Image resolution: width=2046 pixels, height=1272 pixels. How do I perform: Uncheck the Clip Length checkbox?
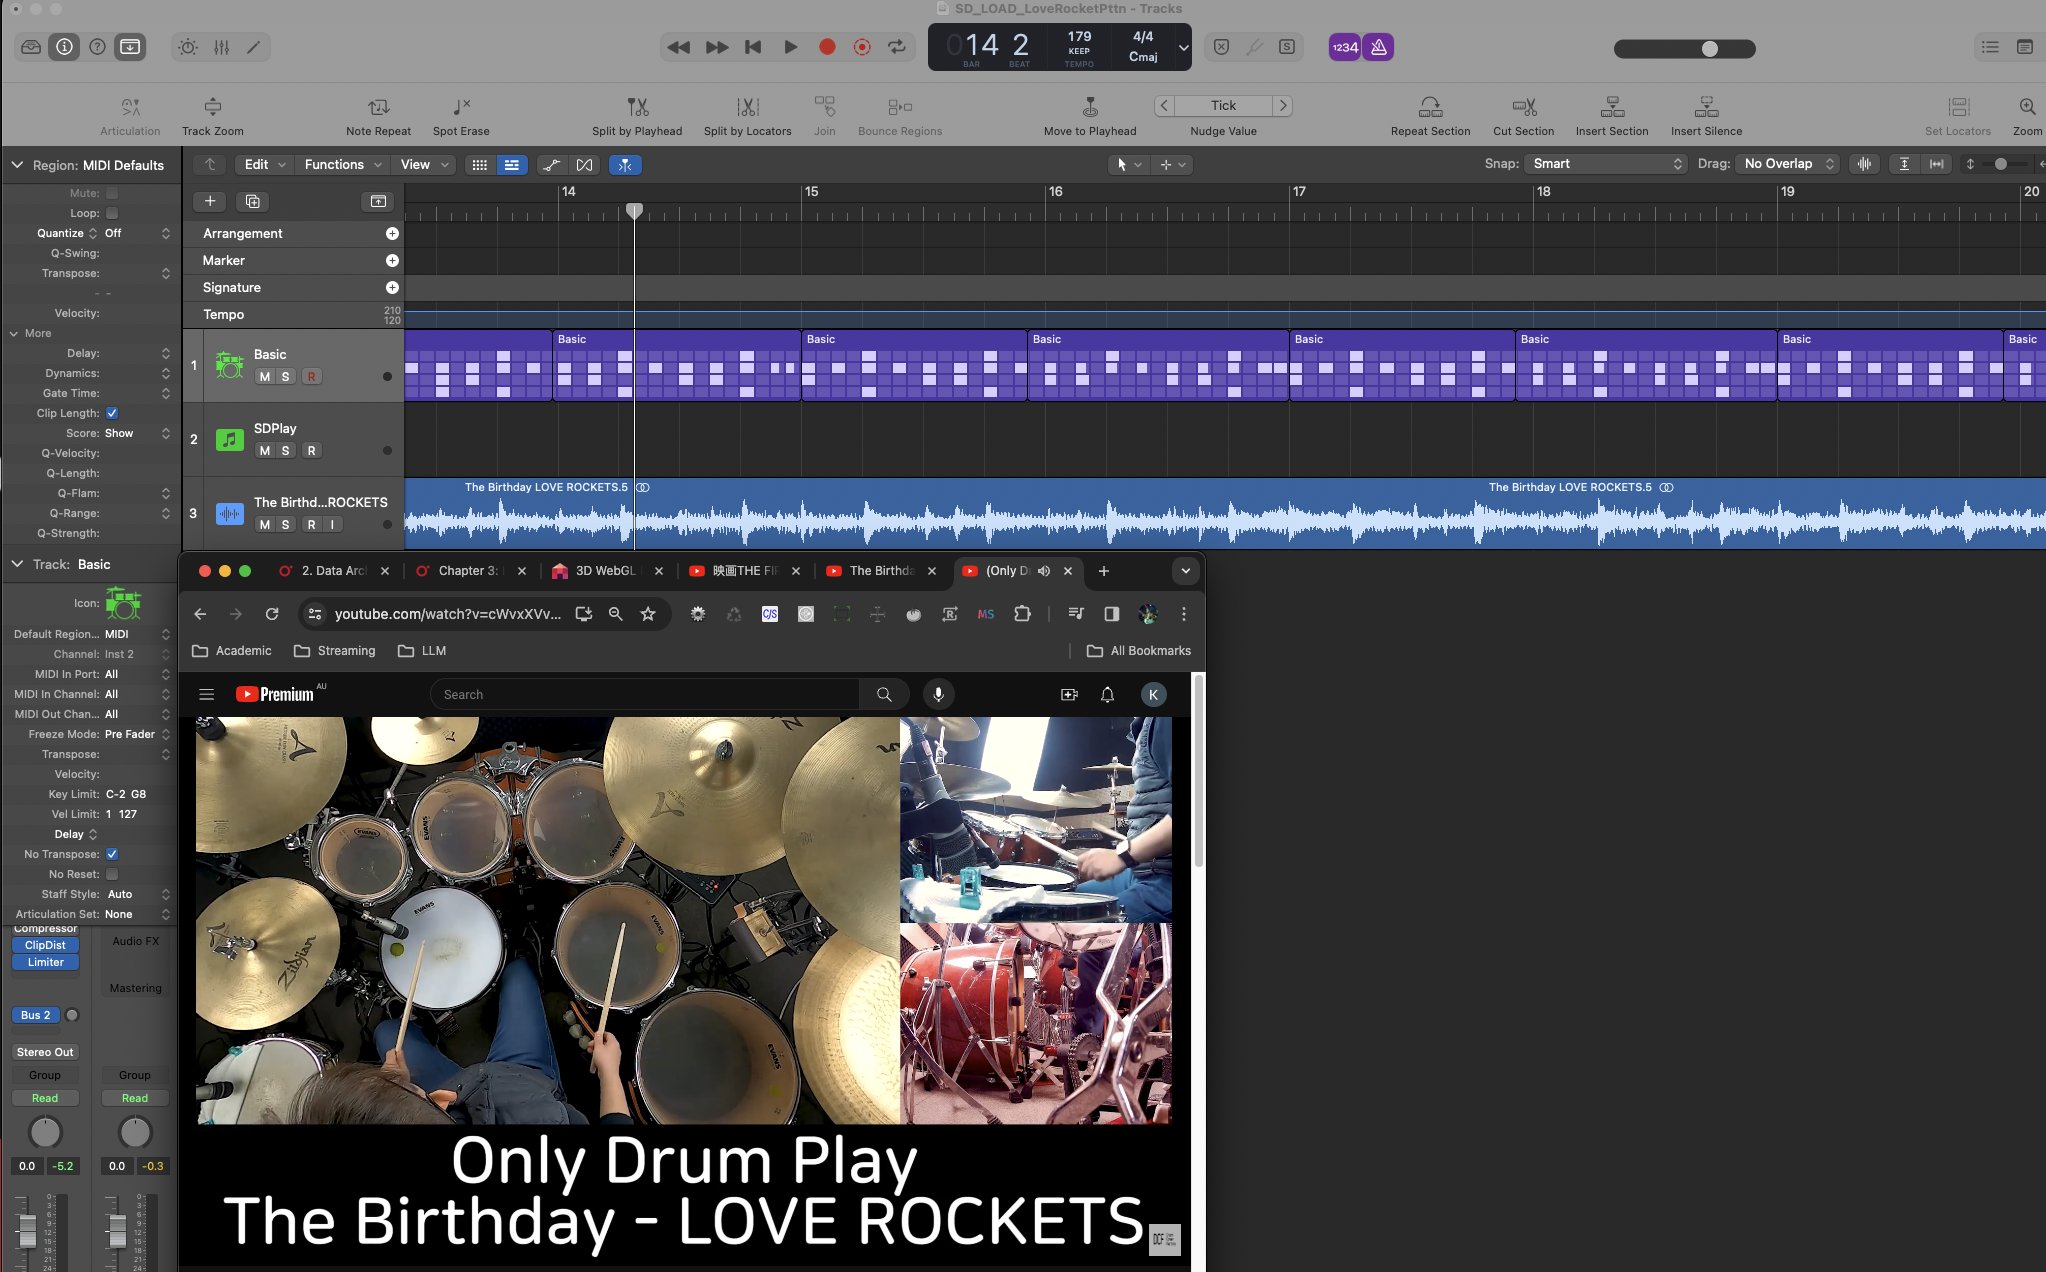click(112, 413)
